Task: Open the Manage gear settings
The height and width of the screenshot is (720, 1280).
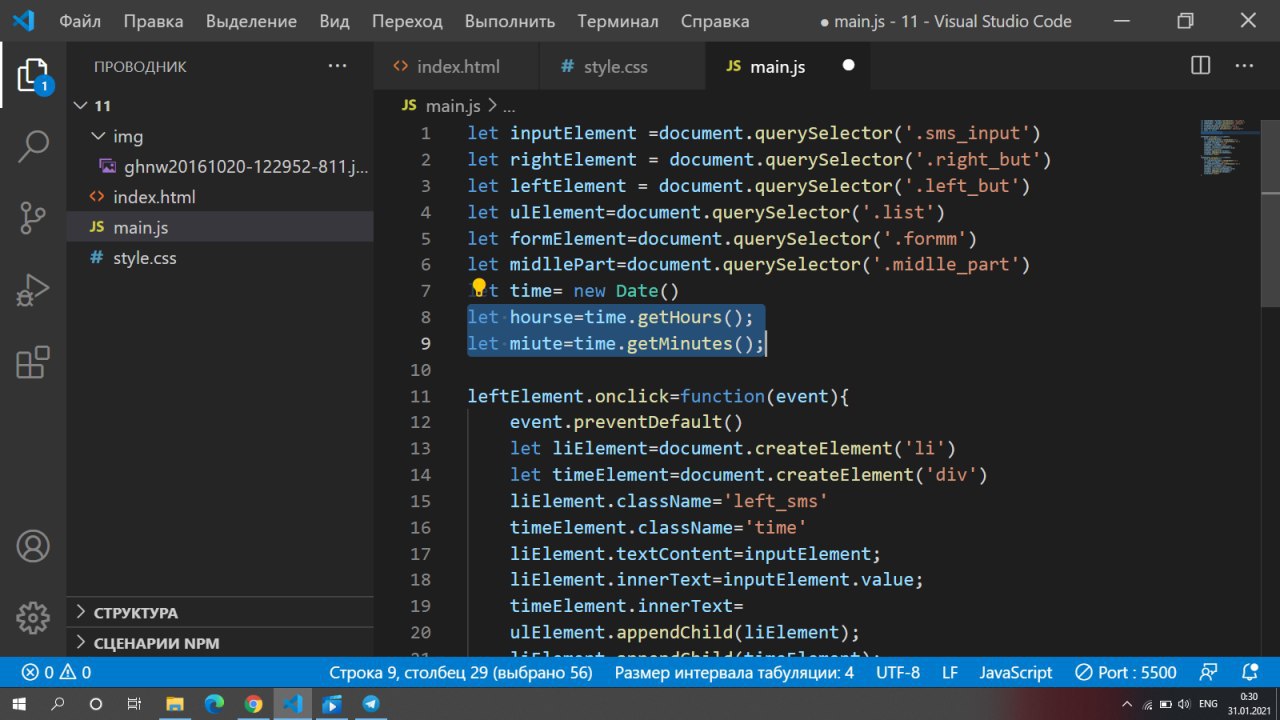Action: [x=33, y=617]
